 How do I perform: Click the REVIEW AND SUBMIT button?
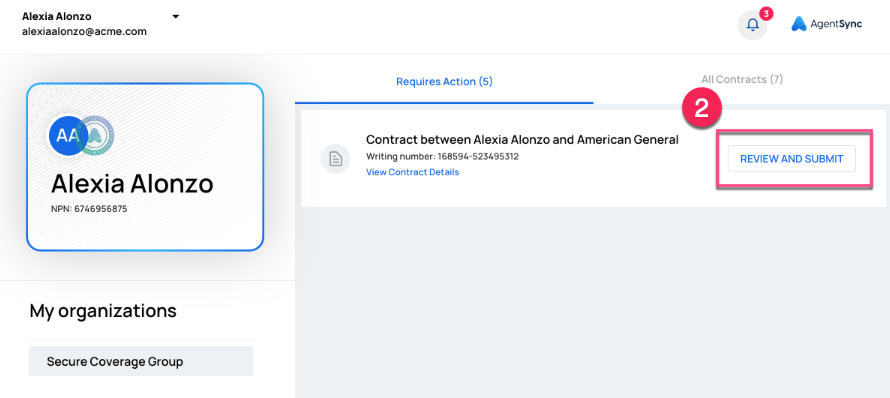coord(792,159)
